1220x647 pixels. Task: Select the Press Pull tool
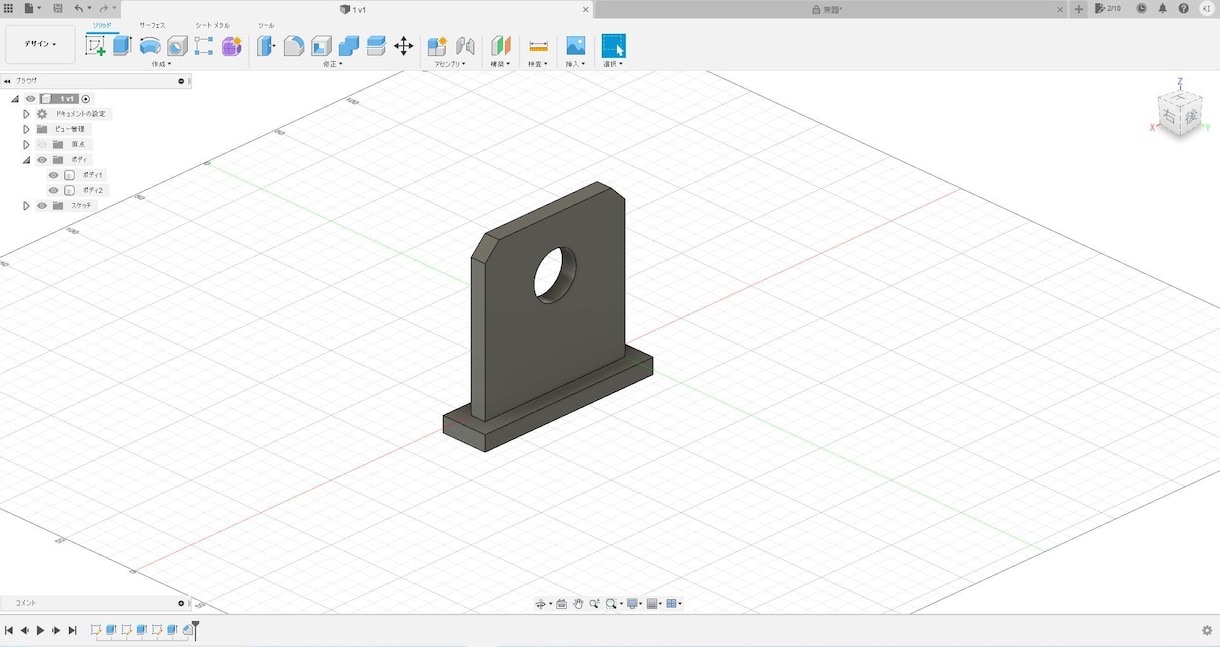(266, 46)
